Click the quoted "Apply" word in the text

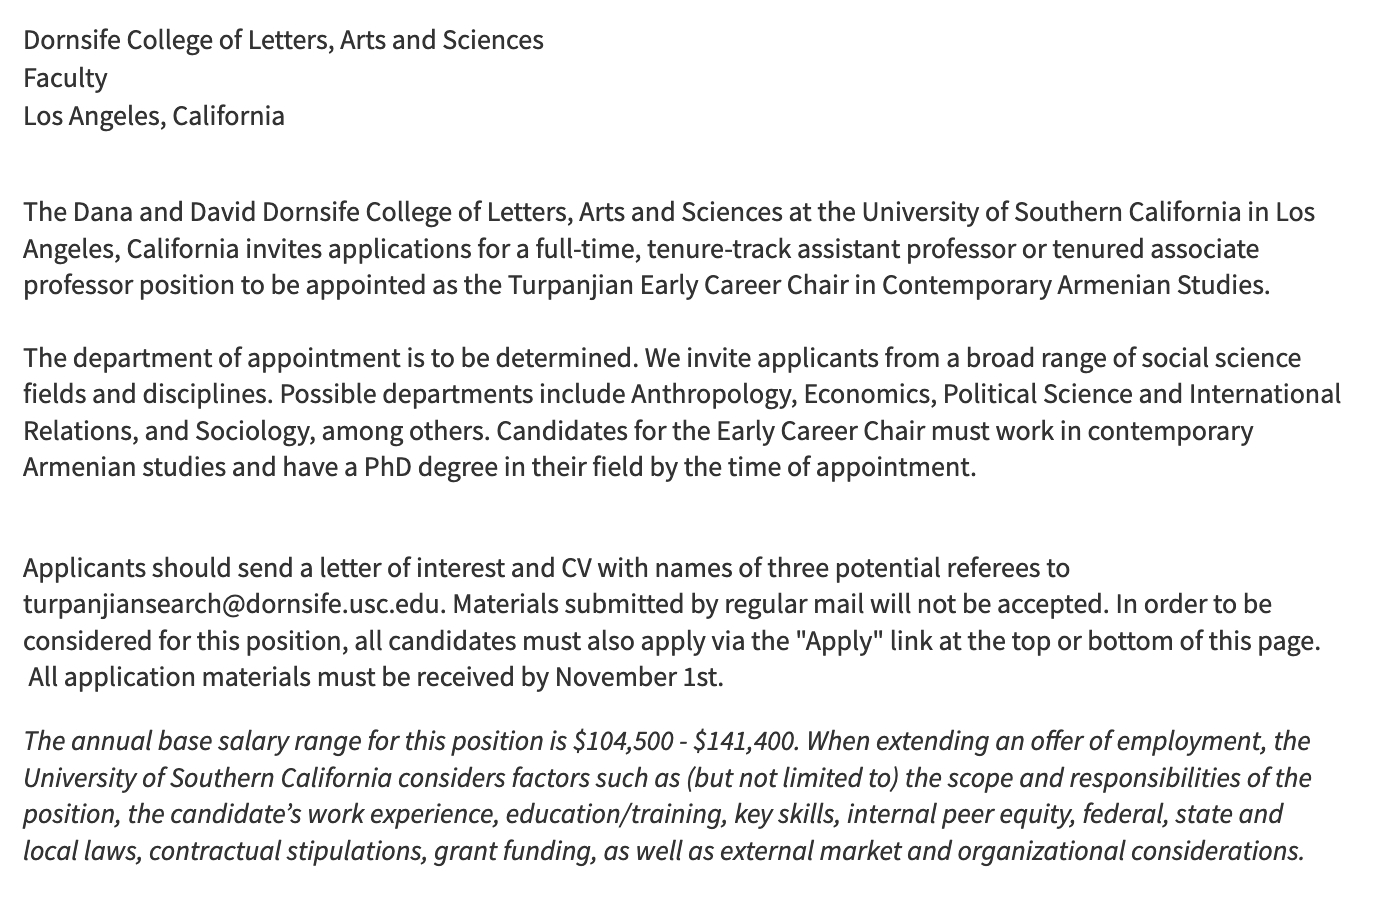839,641
